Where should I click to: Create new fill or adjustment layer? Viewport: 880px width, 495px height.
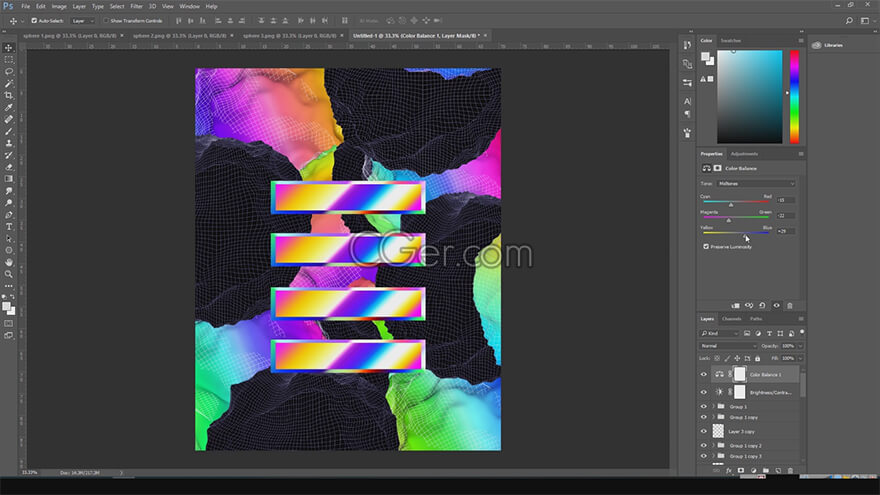pyautogui.click(x=753, y=471)
